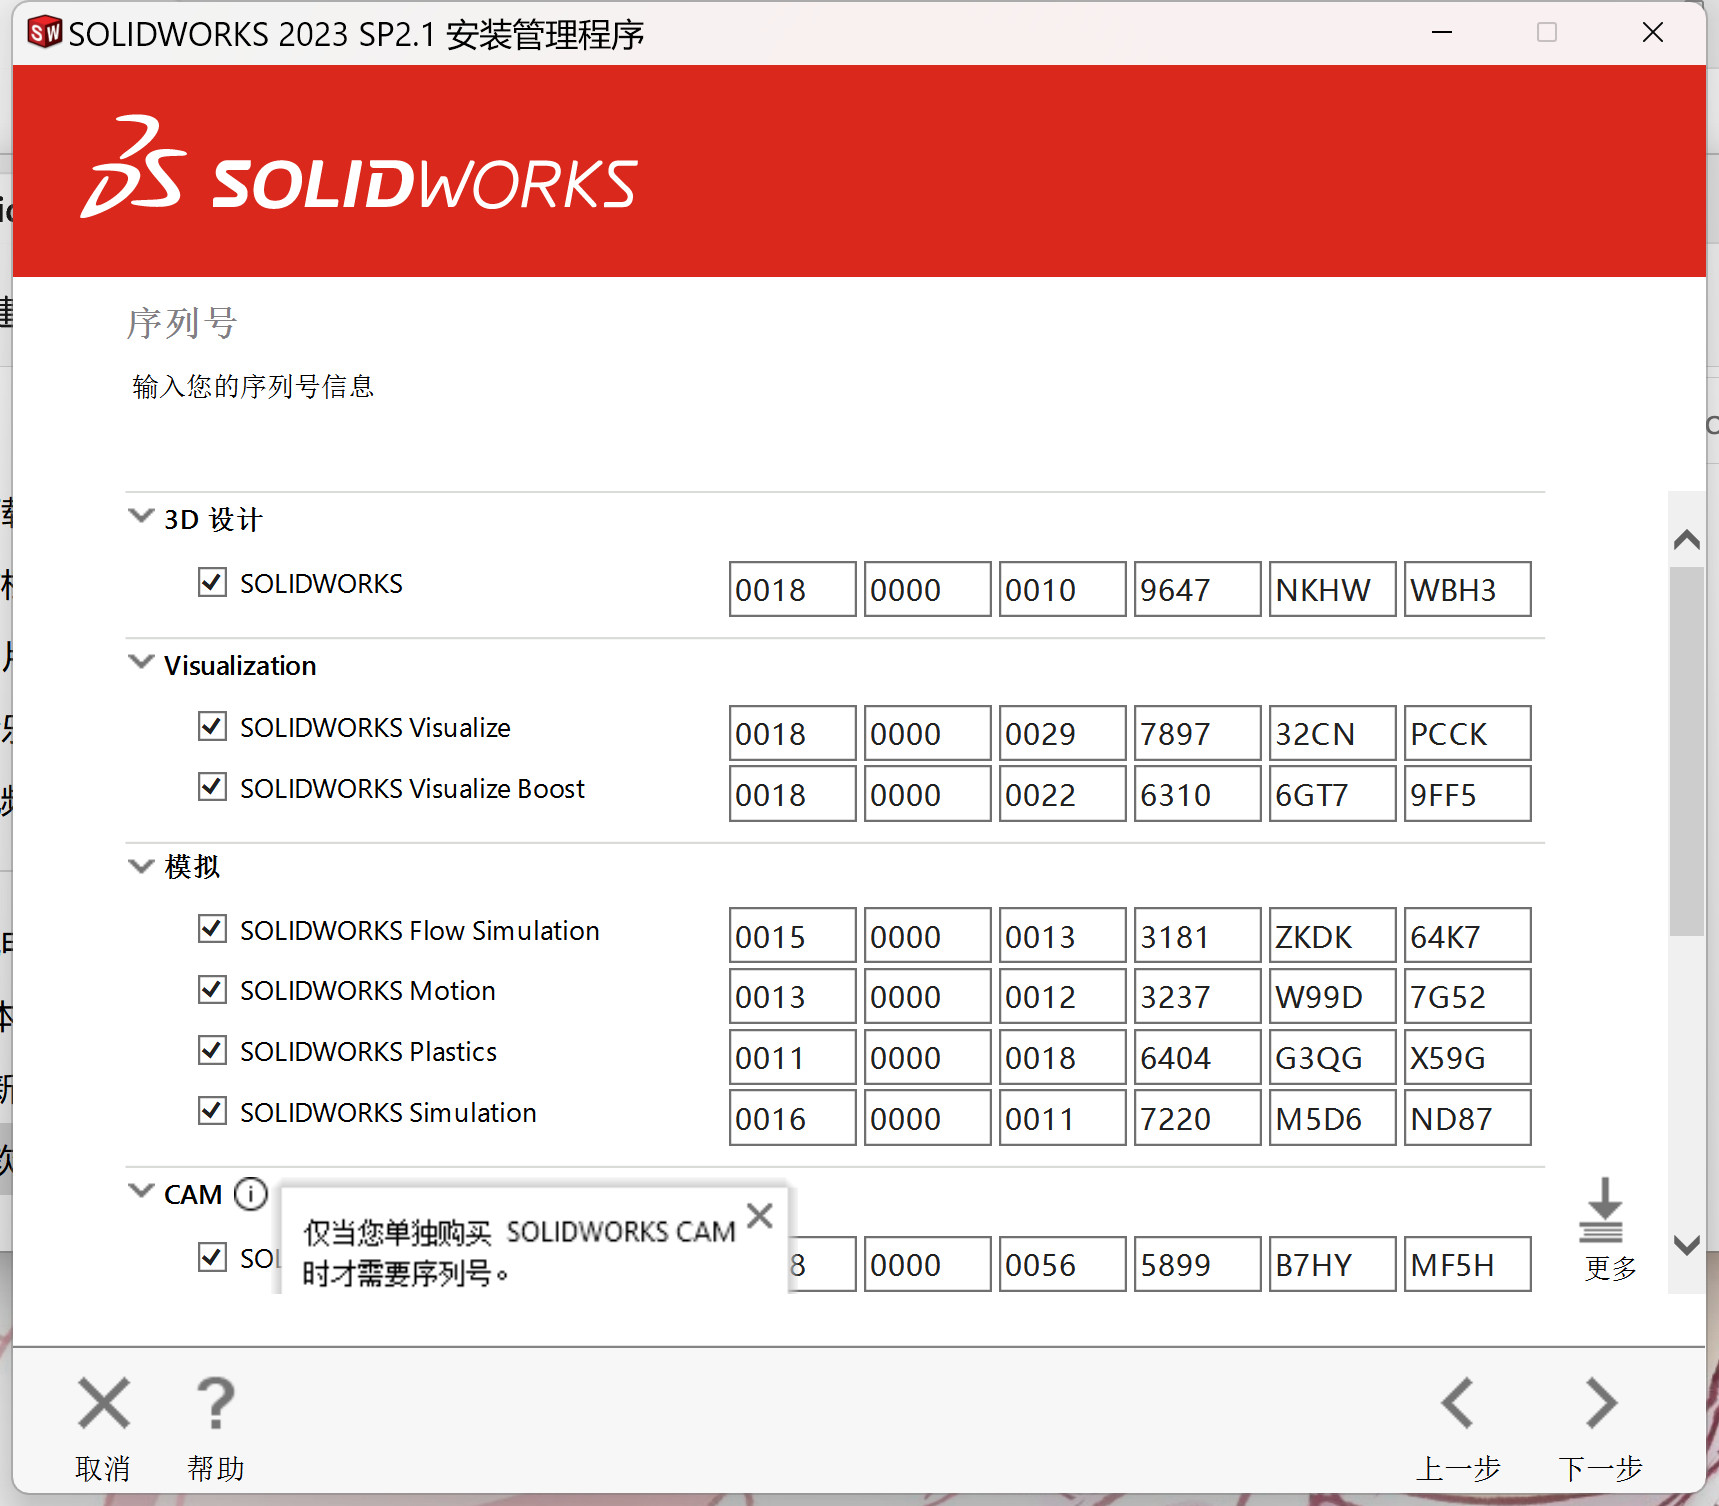The height and width of the screenshot is (1506, 1719).
Task: Collapse the Visualization section
Action: click(x=141, y=663)
